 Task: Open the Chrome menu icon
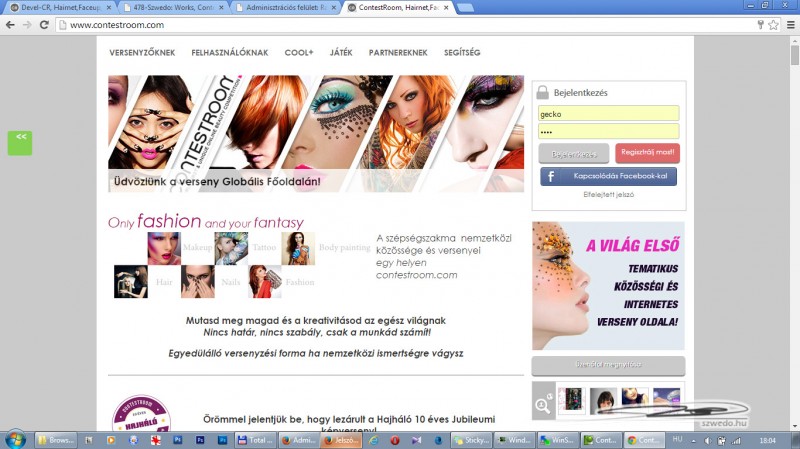point(790,24)
